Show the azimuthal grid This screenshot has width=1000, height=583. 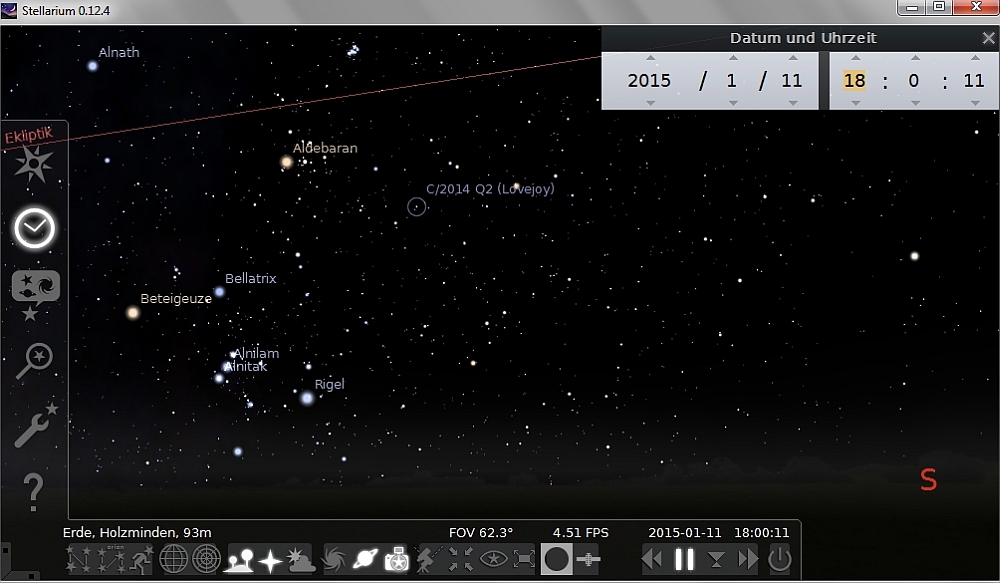[206, 559]
